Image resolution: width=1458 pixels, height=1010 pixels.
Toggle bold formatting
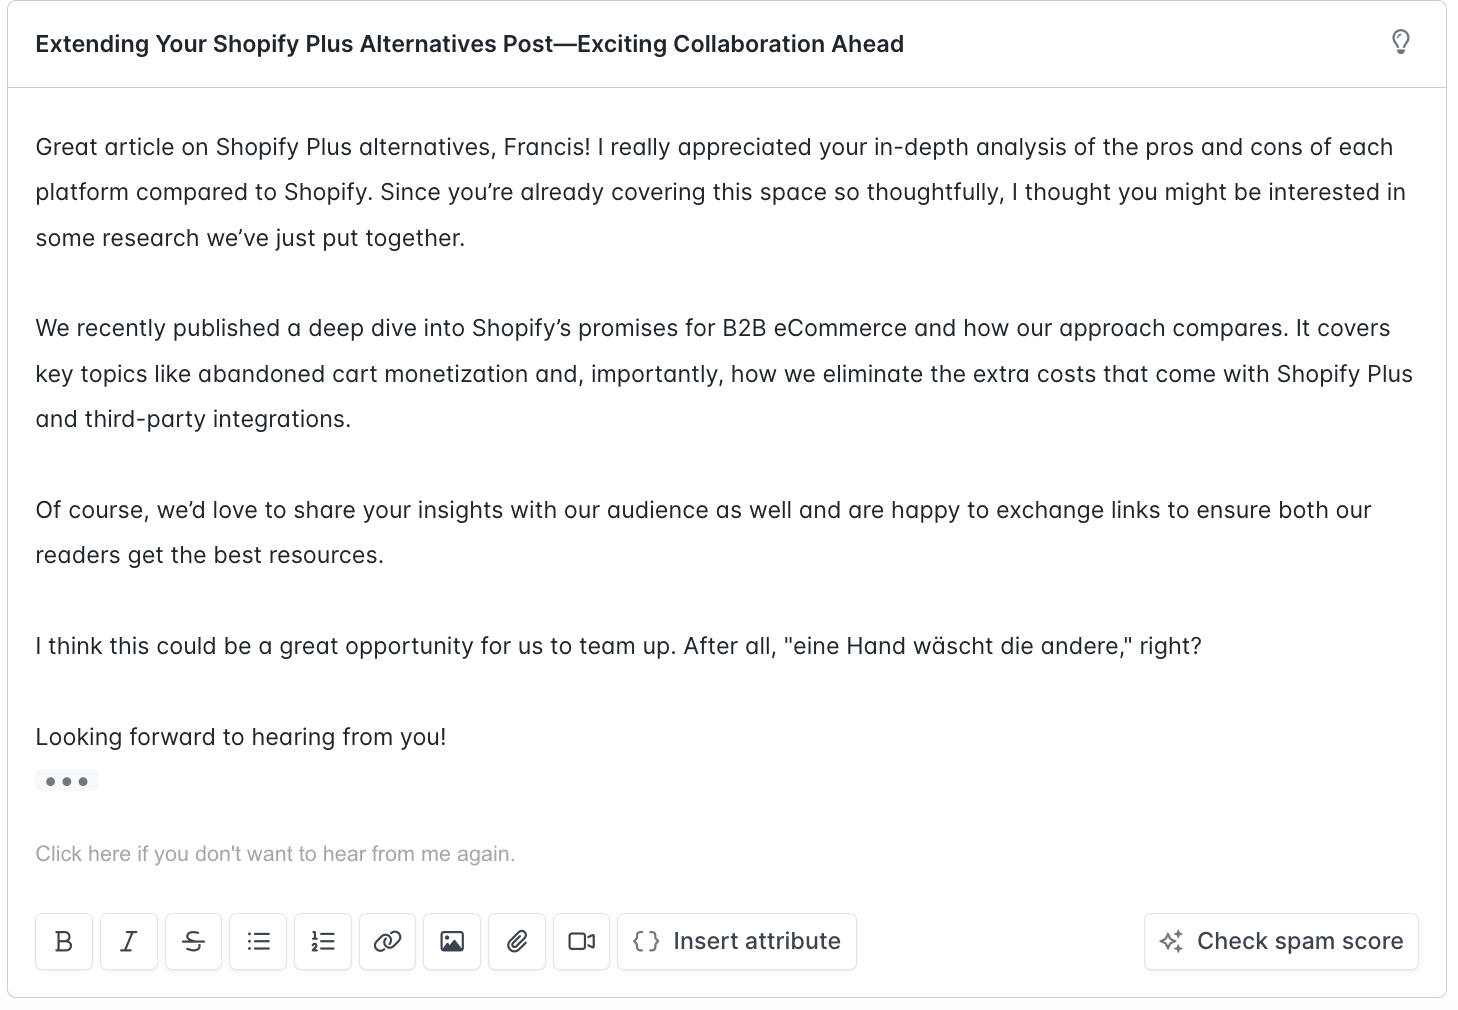[64, 941]
